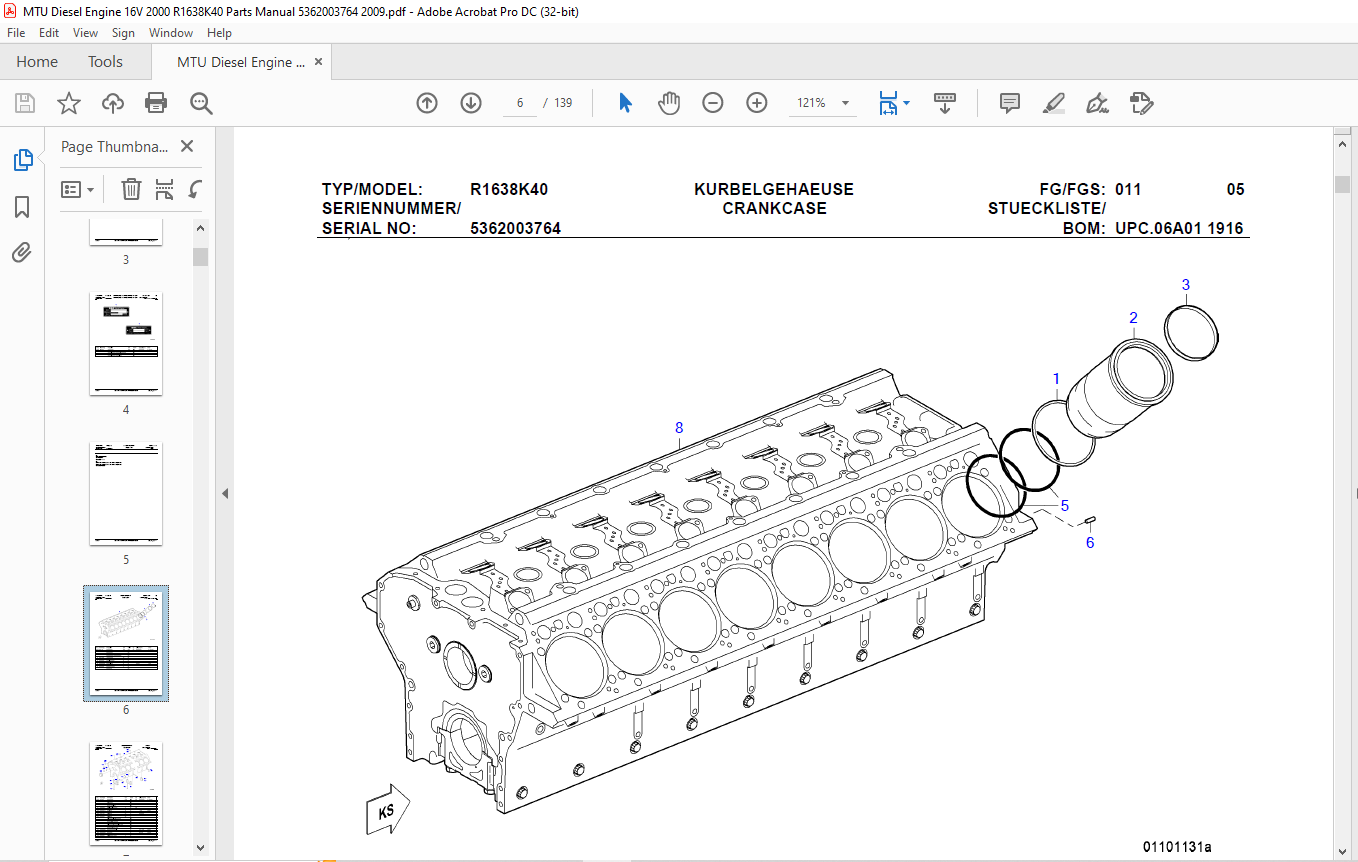Select page 6 crankcase thumbnail

(126, 642)
